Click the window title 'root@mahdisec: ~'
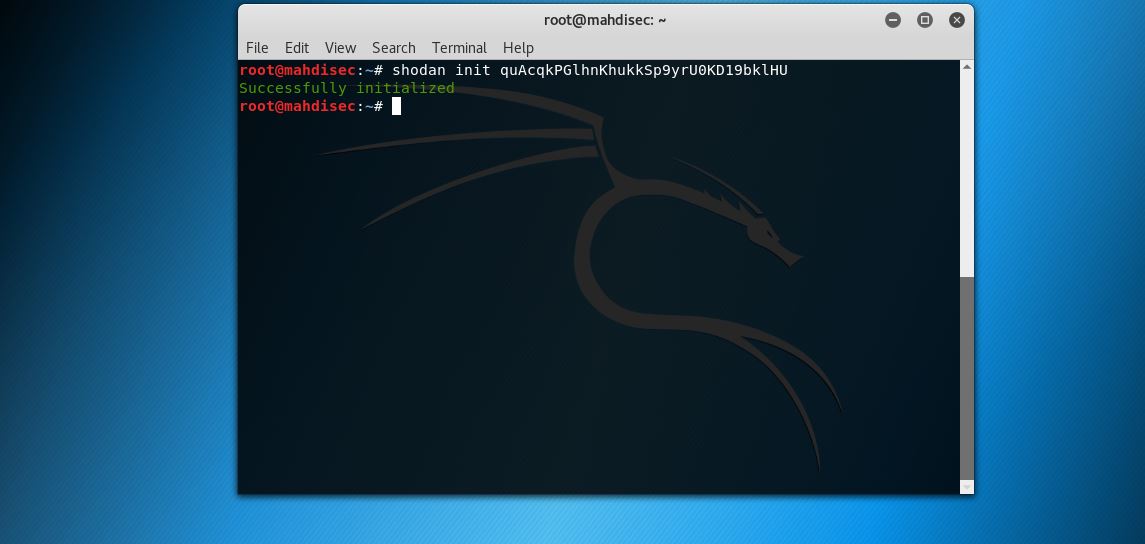Viewport: 1145px width, 544px height. (605, 20)
